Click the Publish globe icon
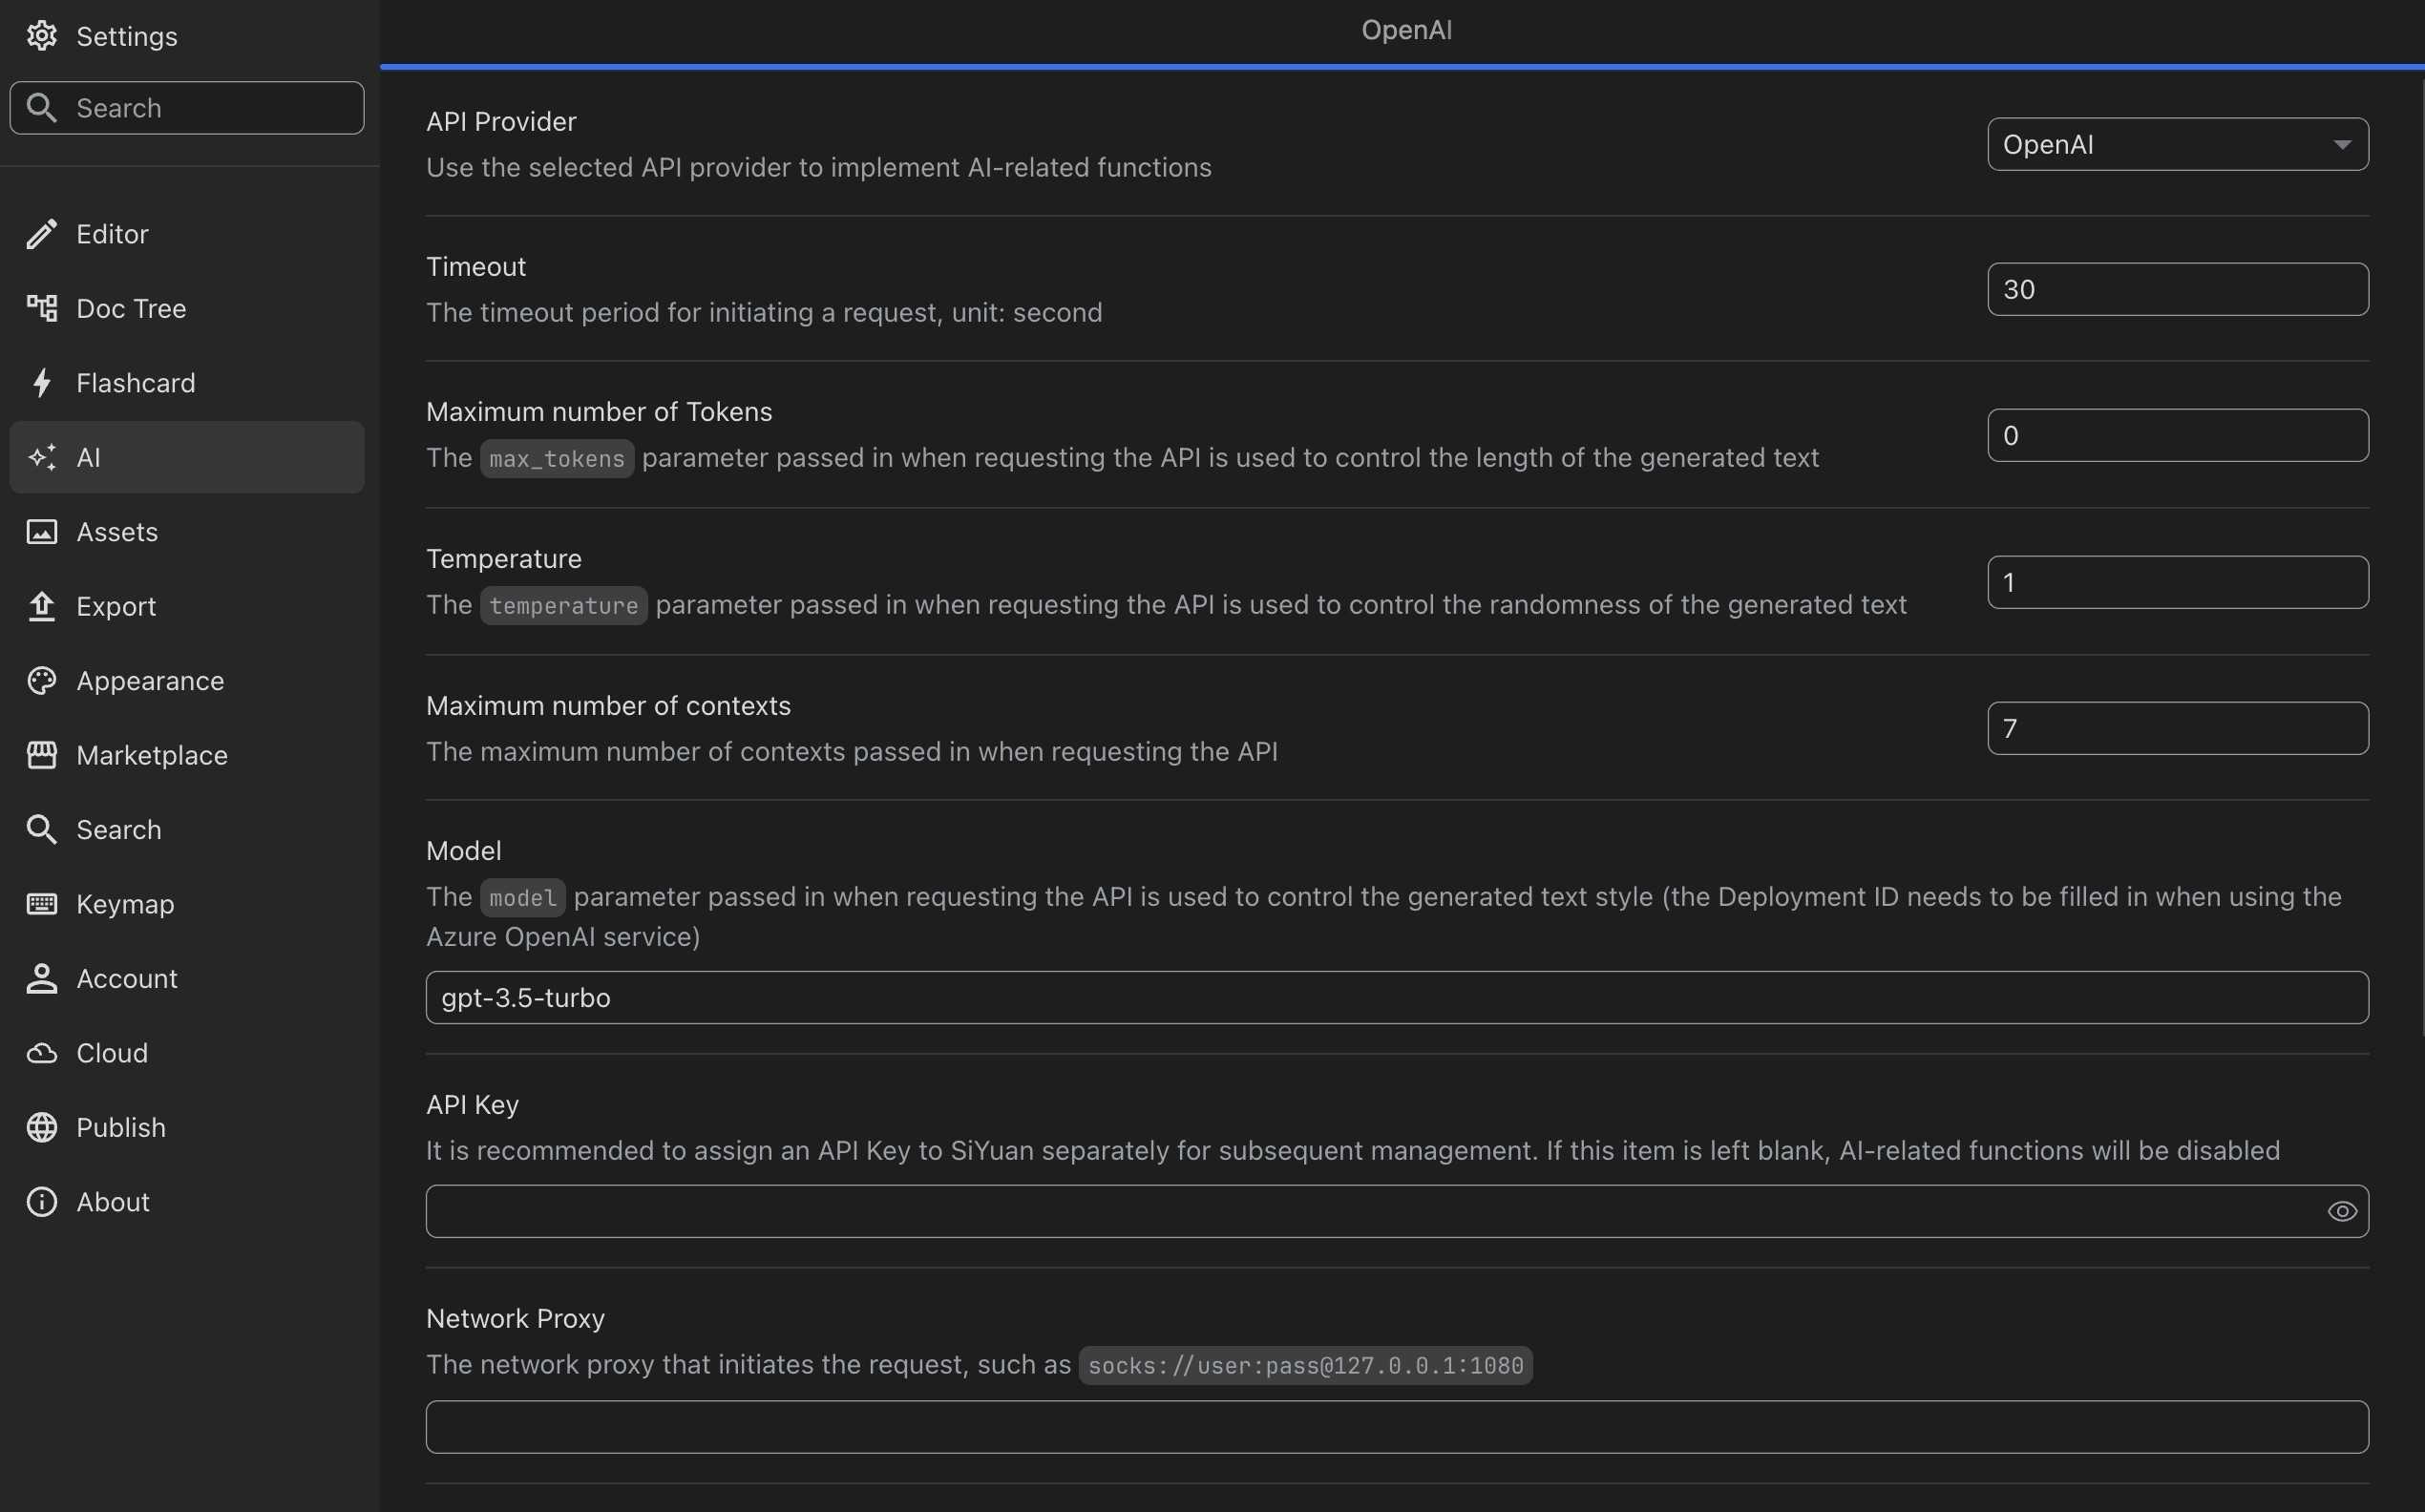2425x1512 pixels. click(x=41, y=1127)
